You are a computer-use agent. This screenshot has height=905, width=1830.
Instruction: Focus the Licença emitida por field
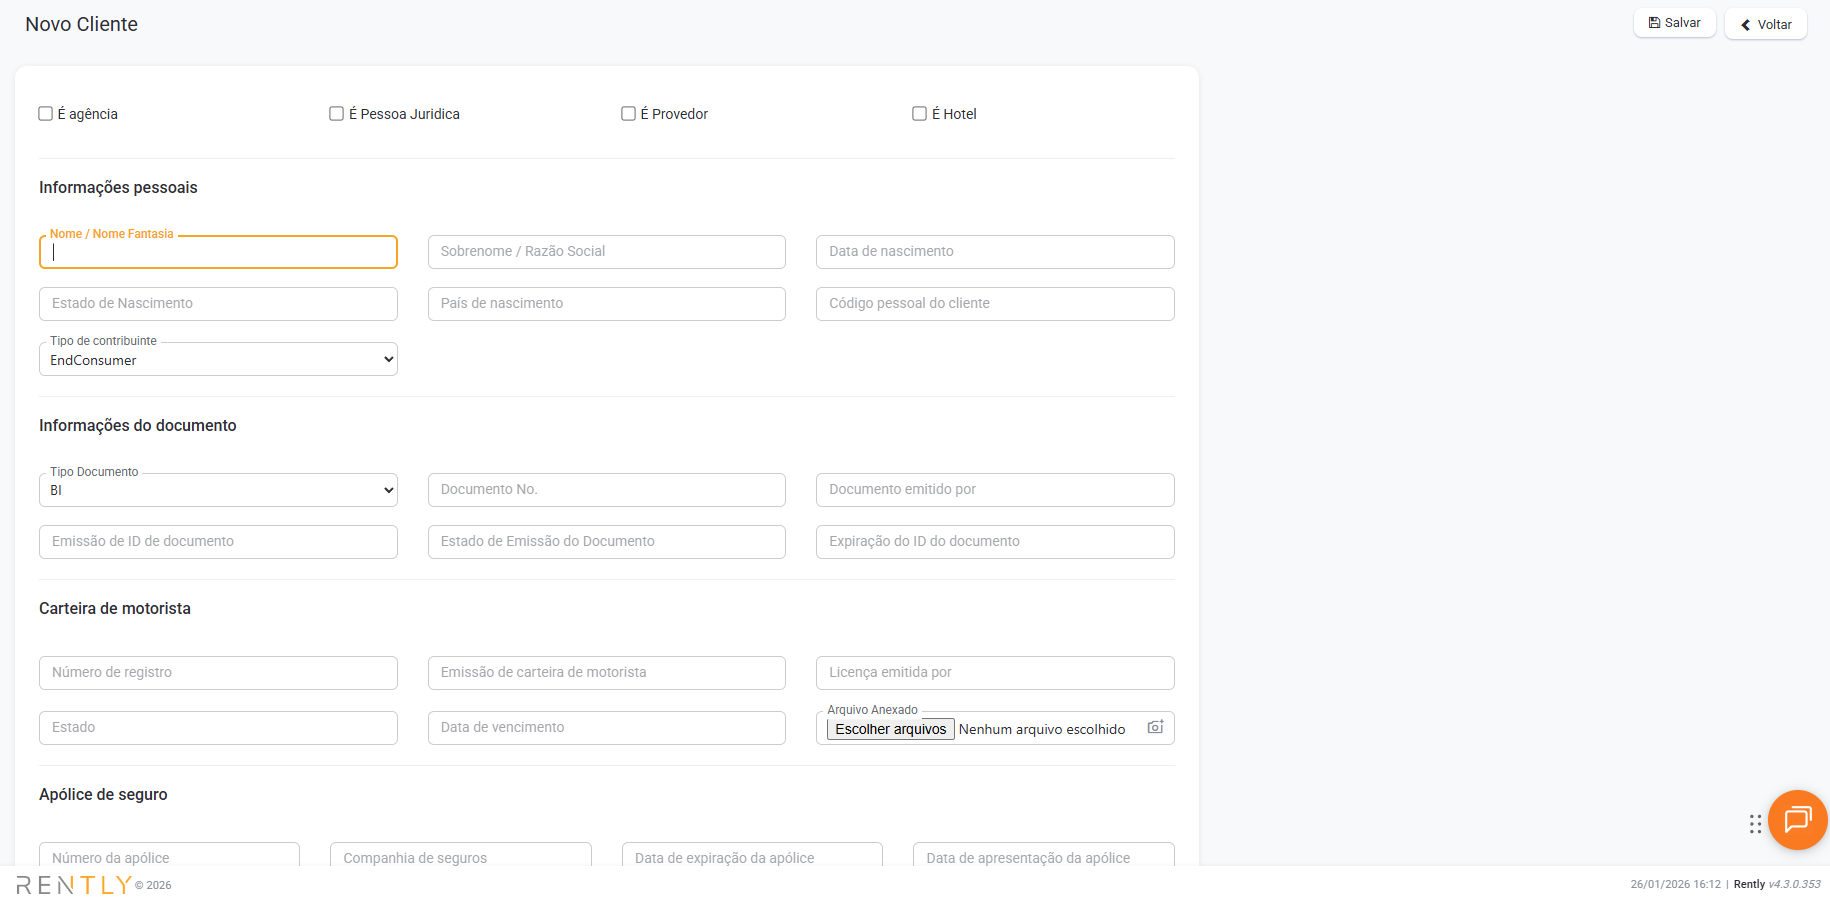click(x=994, y=673)
